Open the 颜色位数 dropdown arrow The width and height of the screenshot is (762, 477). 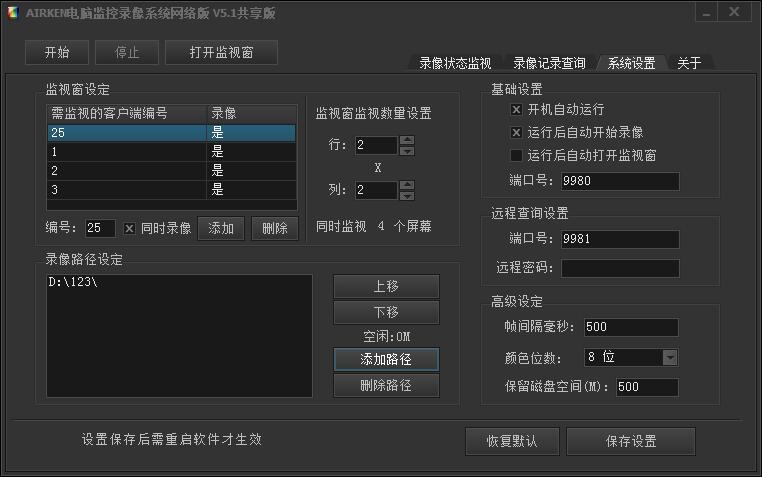click(x=670, y=358)
